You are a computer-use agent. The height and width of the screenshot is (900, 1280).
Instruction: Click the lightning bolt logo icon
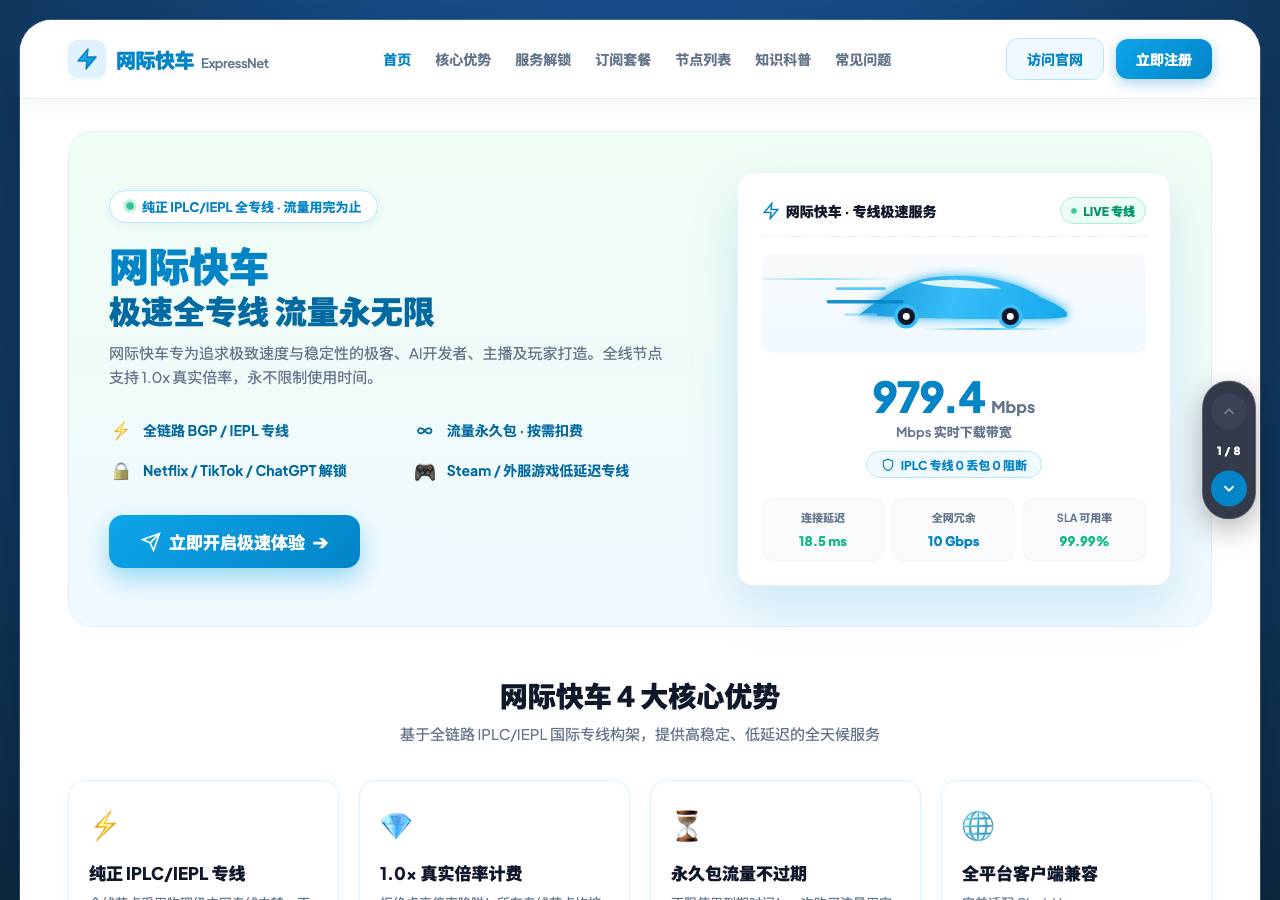tap(87, 59)
